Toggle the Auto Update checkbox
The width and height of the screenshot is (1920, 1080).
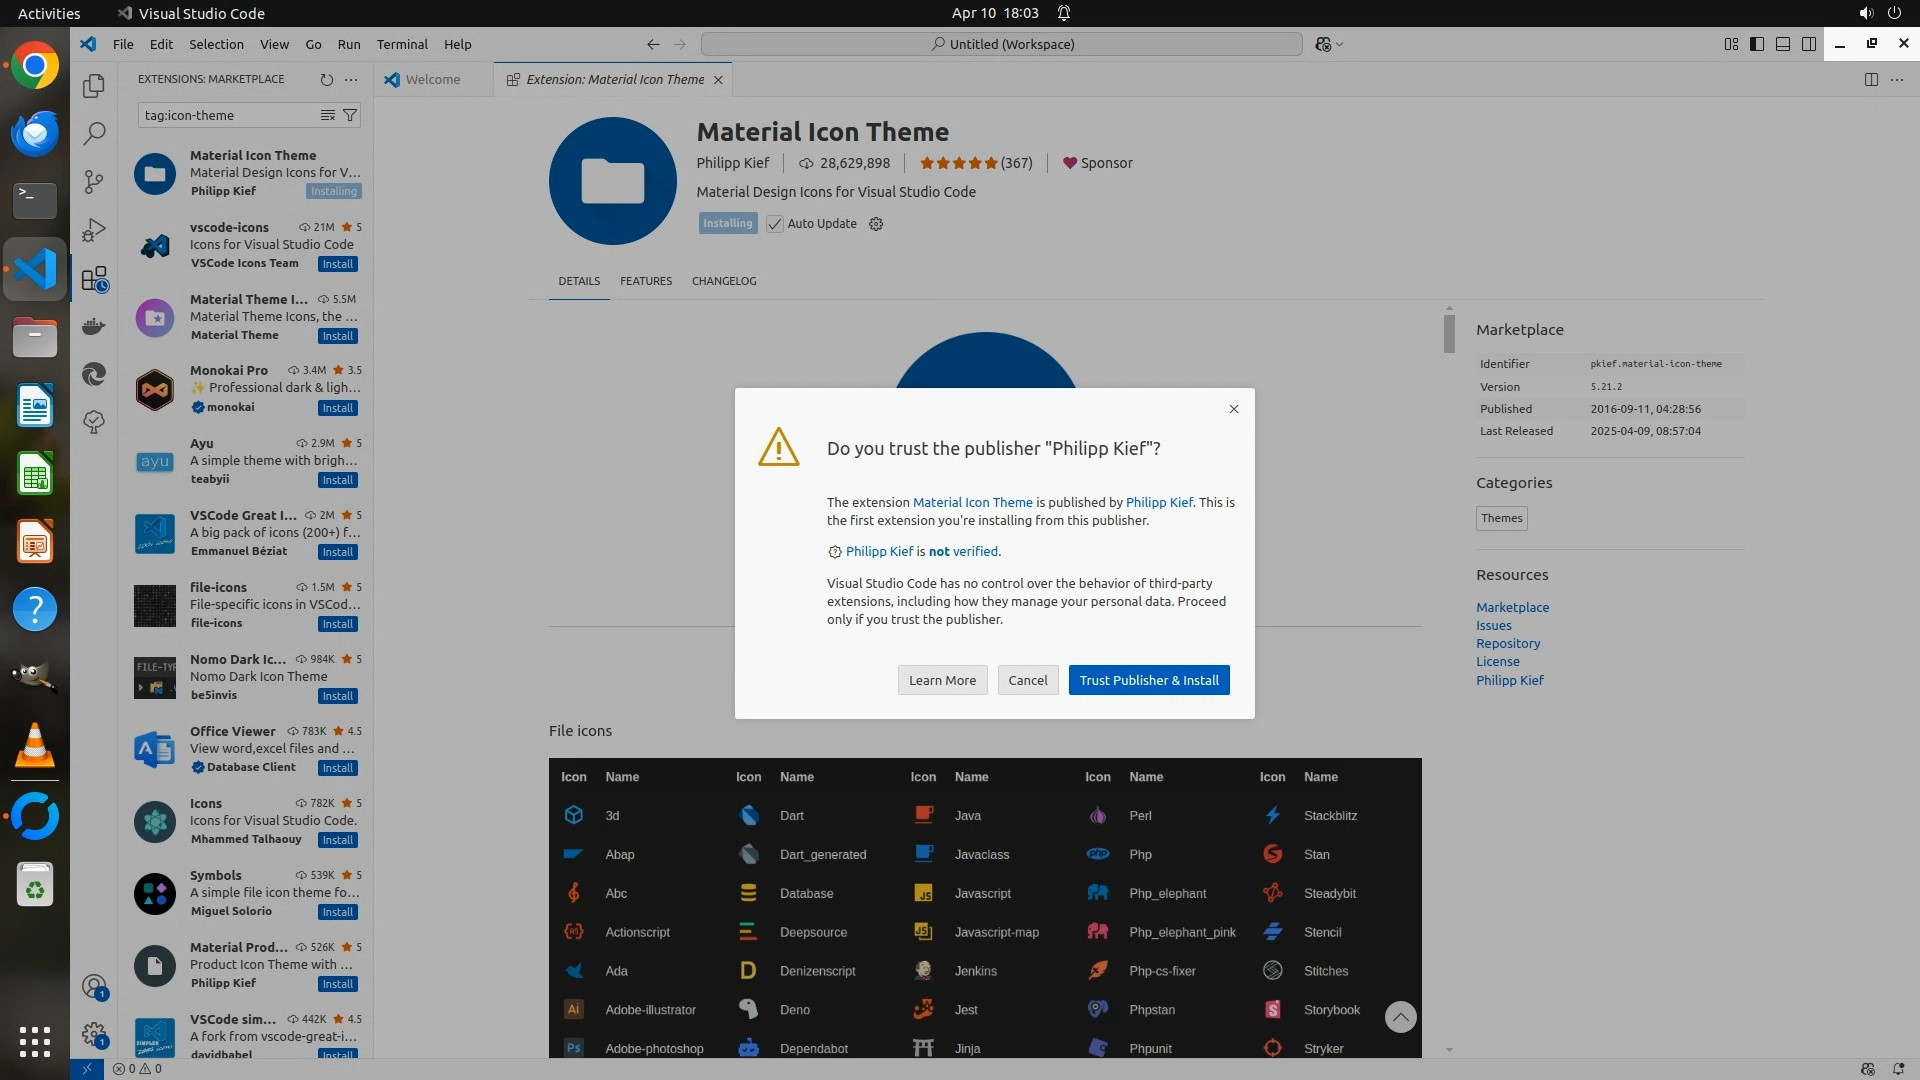775,224
